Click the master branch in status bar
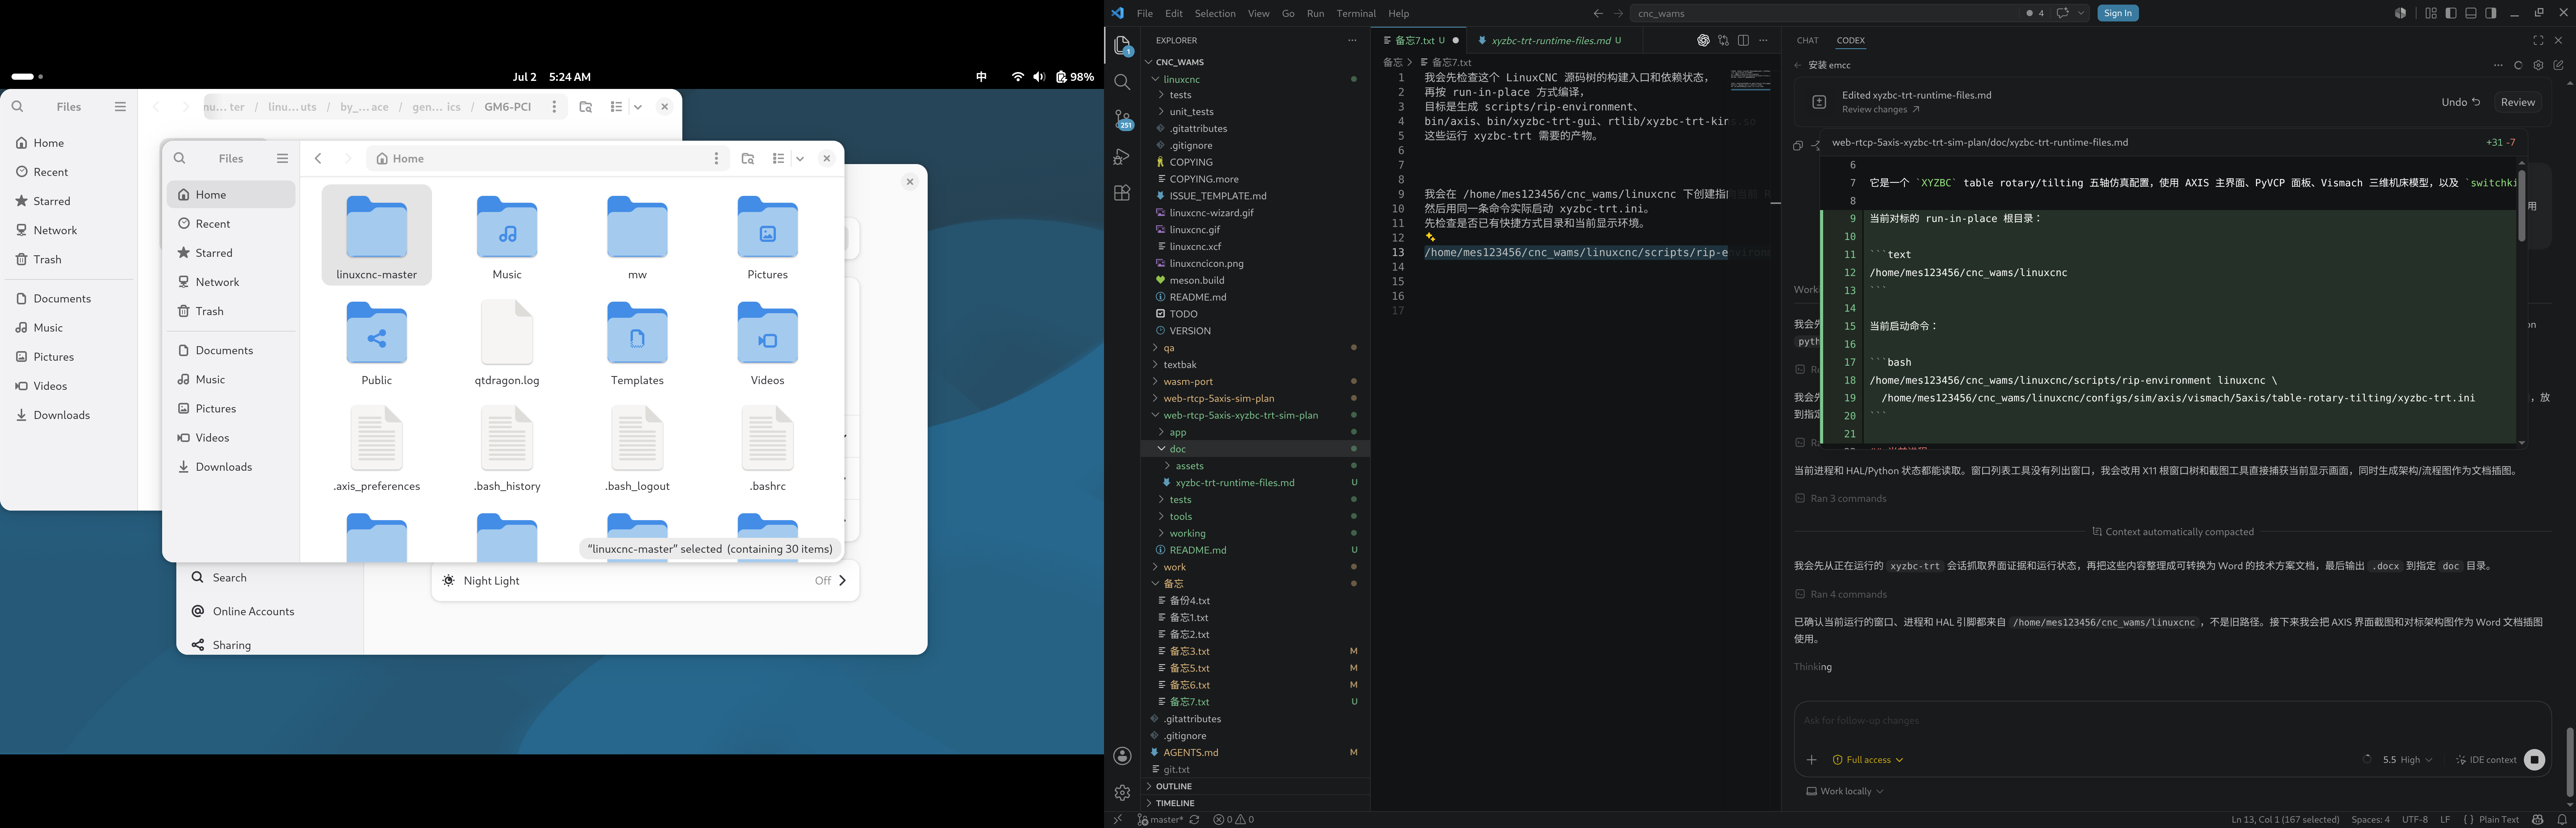 (x=1160, y=820)
